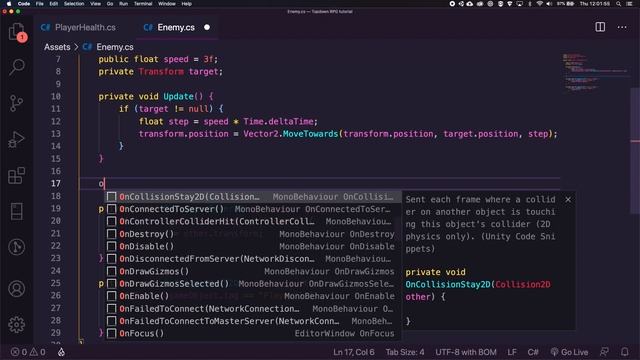Screen dimensions: 640x360
Task: Click the flame icon in status bar
Action: tap(61, 352)
